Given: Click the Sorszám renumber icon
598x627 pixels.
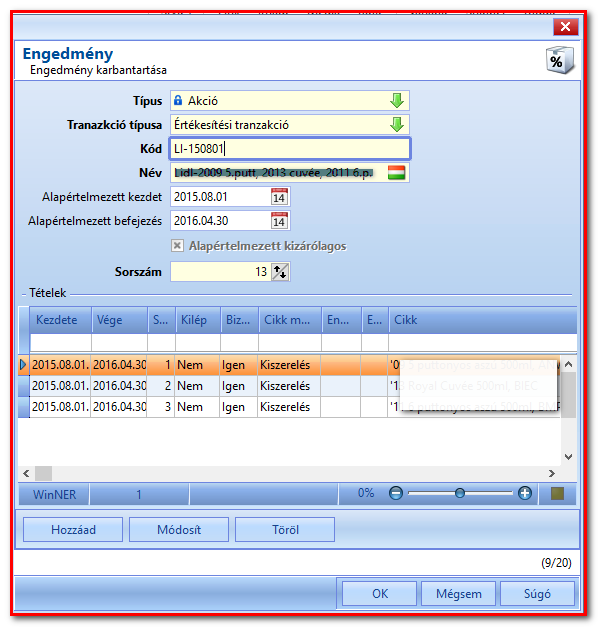Looking at the screenshot, I should click(280, 272).
